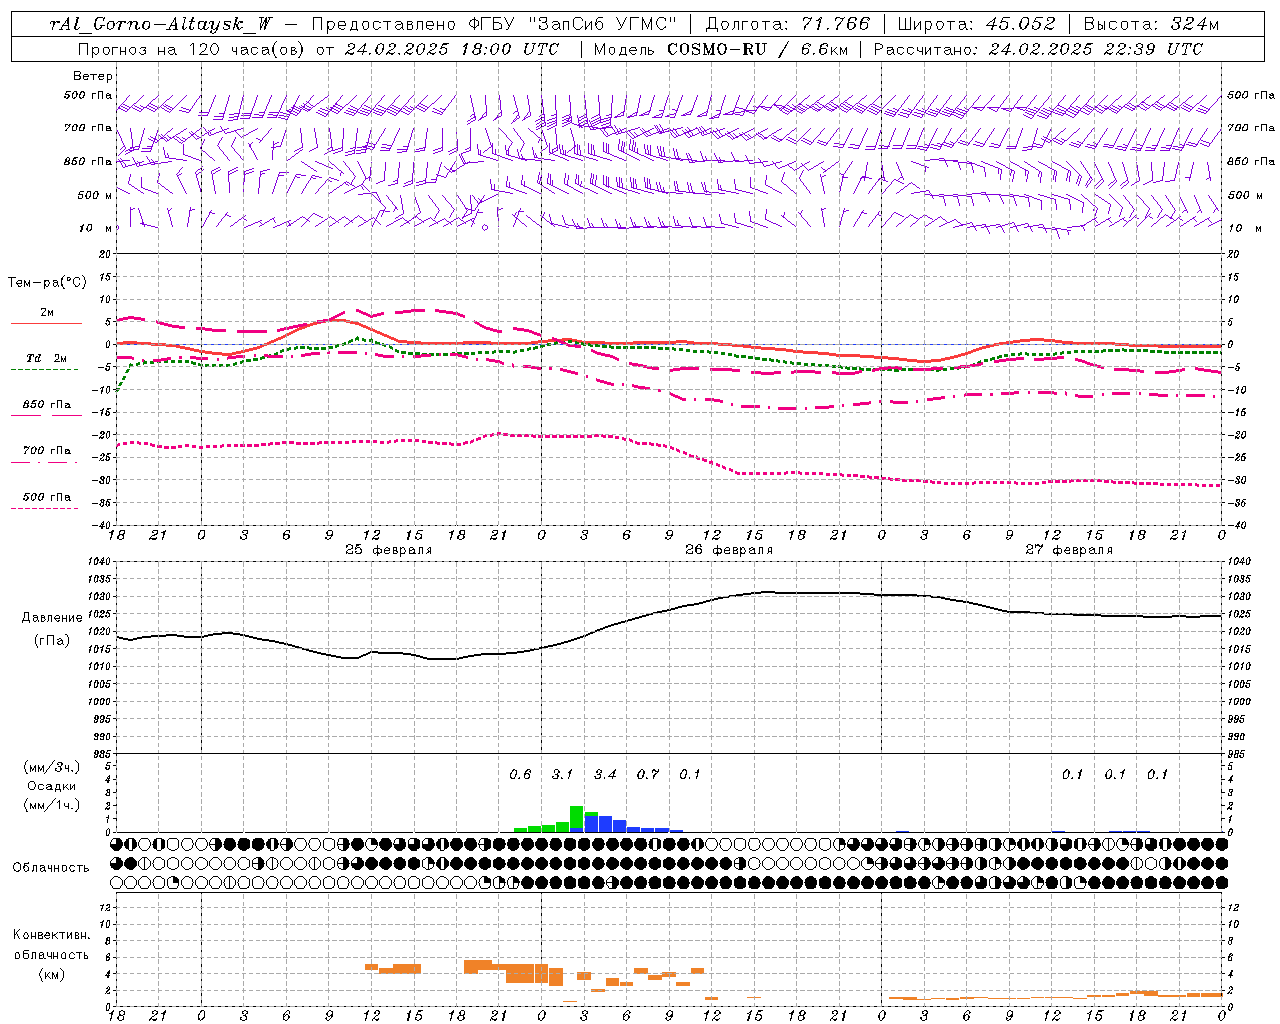
Task: Click the precipitation total 3.1
Action: [x=563, y=775]
